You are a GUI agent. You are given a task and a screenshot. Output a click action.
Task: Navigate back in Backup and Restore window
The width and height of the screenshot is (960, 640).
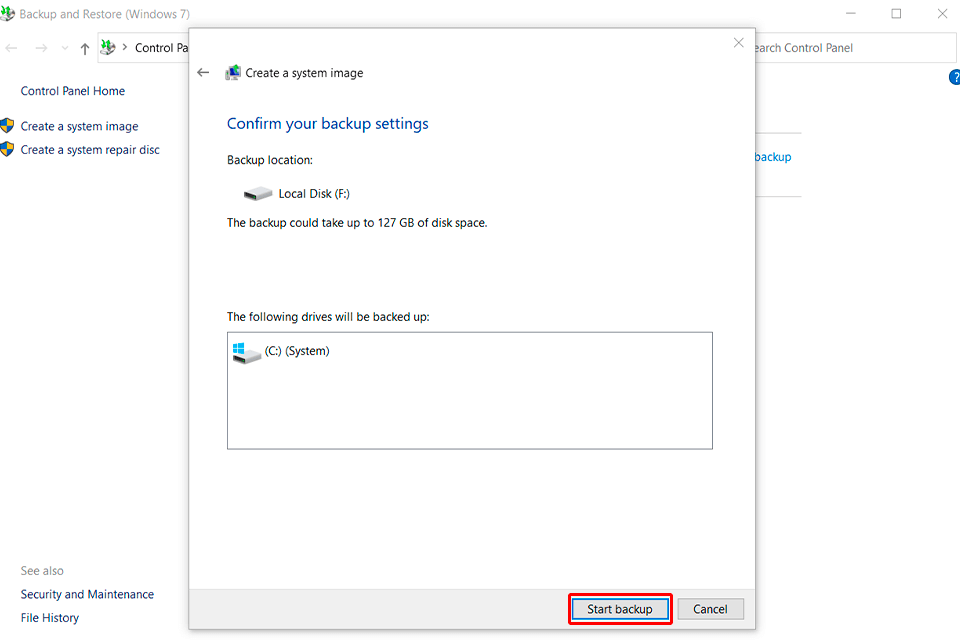(x=12, y=48)
